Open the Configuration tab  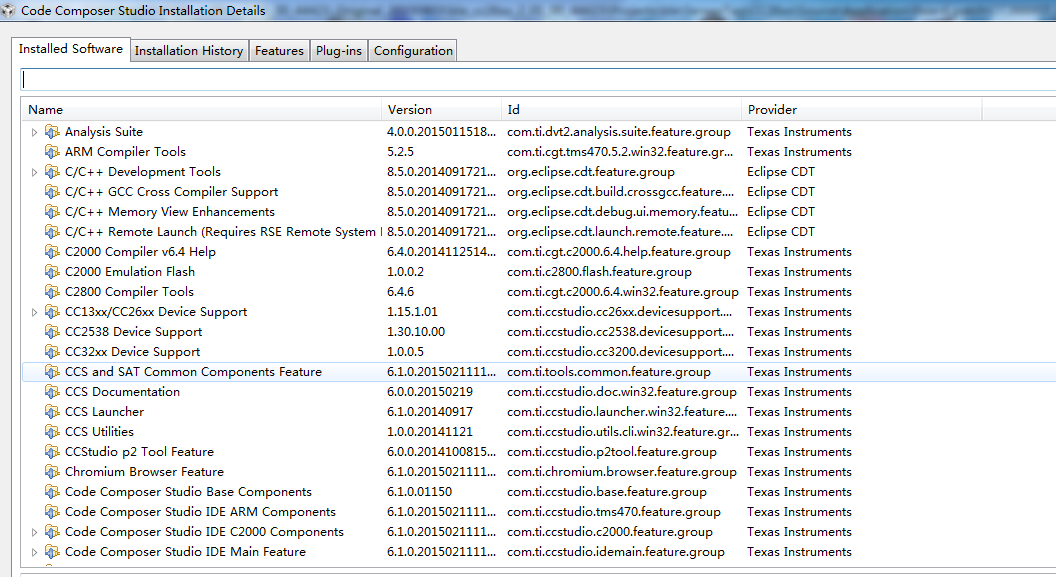coord(414,50)
